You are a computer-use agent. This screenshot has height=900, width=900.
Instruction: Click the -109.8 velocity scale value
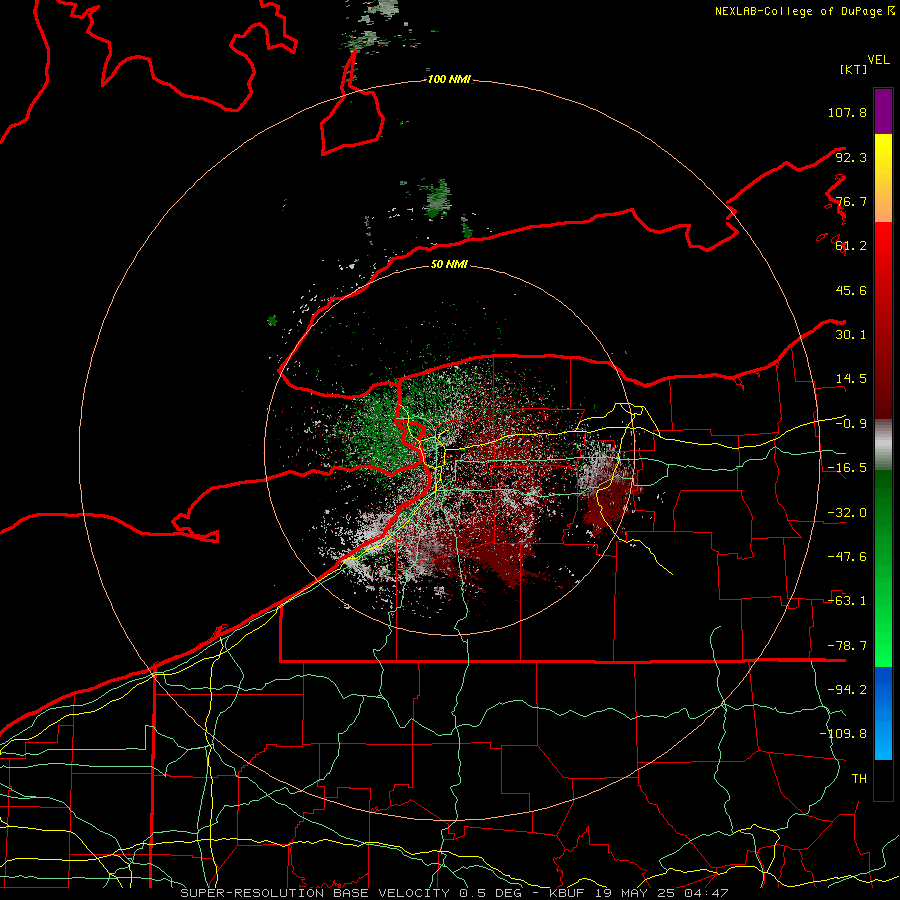[843, 734]
